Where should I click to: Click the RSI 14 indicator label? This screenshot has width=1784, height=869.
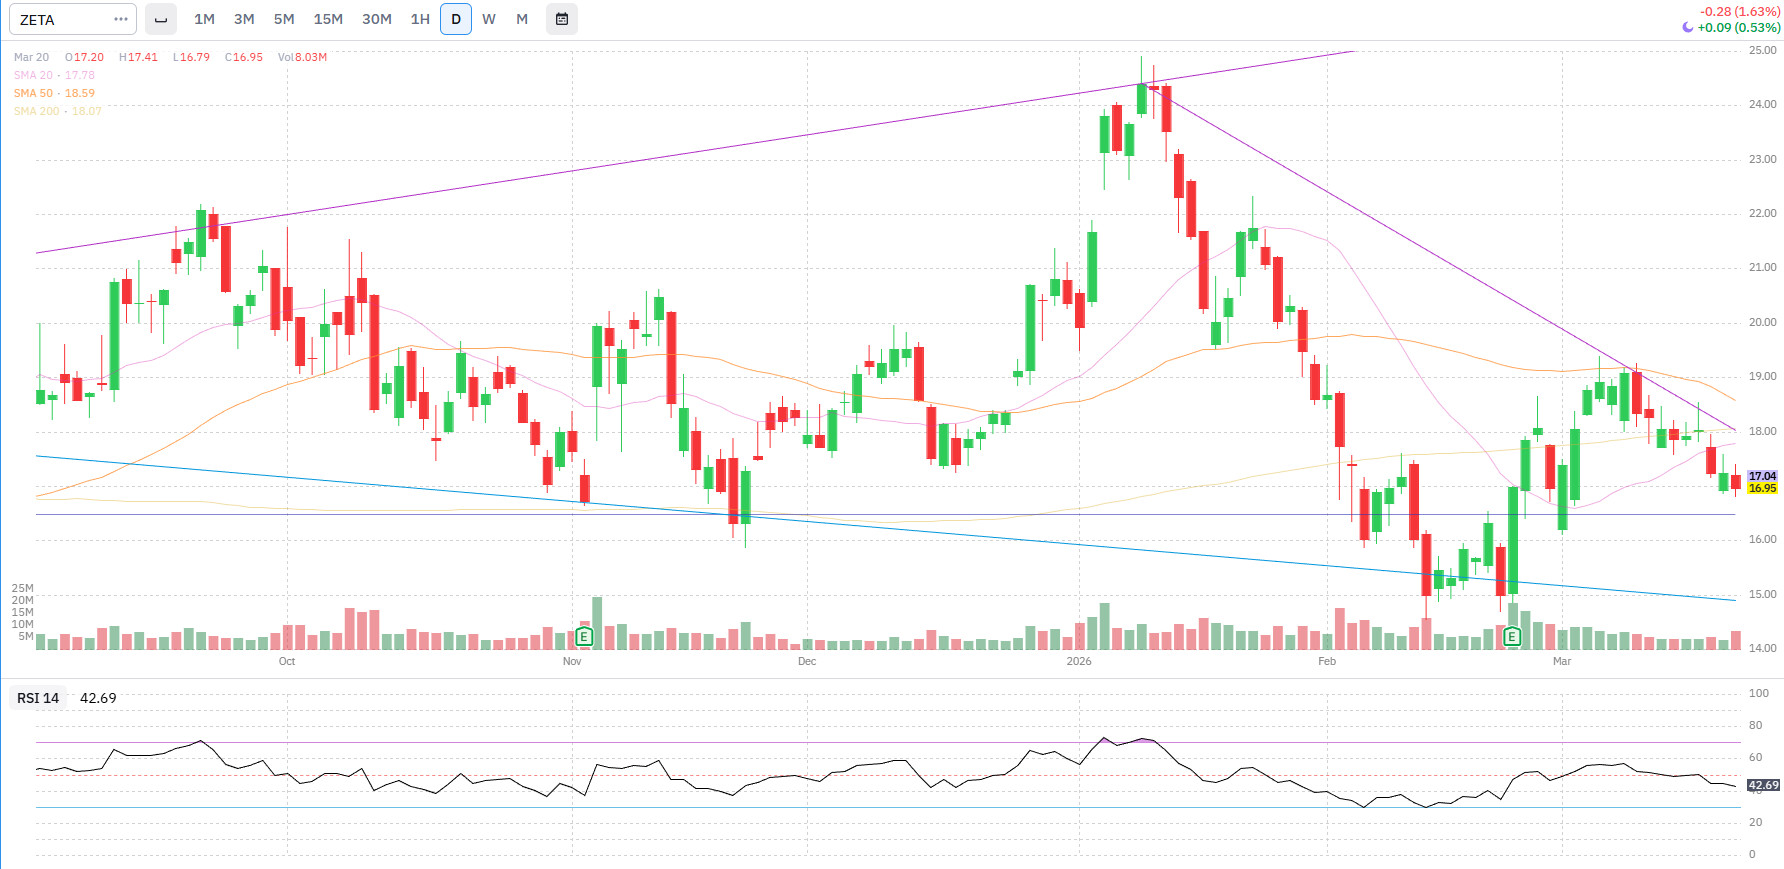(x=38, y=698)
